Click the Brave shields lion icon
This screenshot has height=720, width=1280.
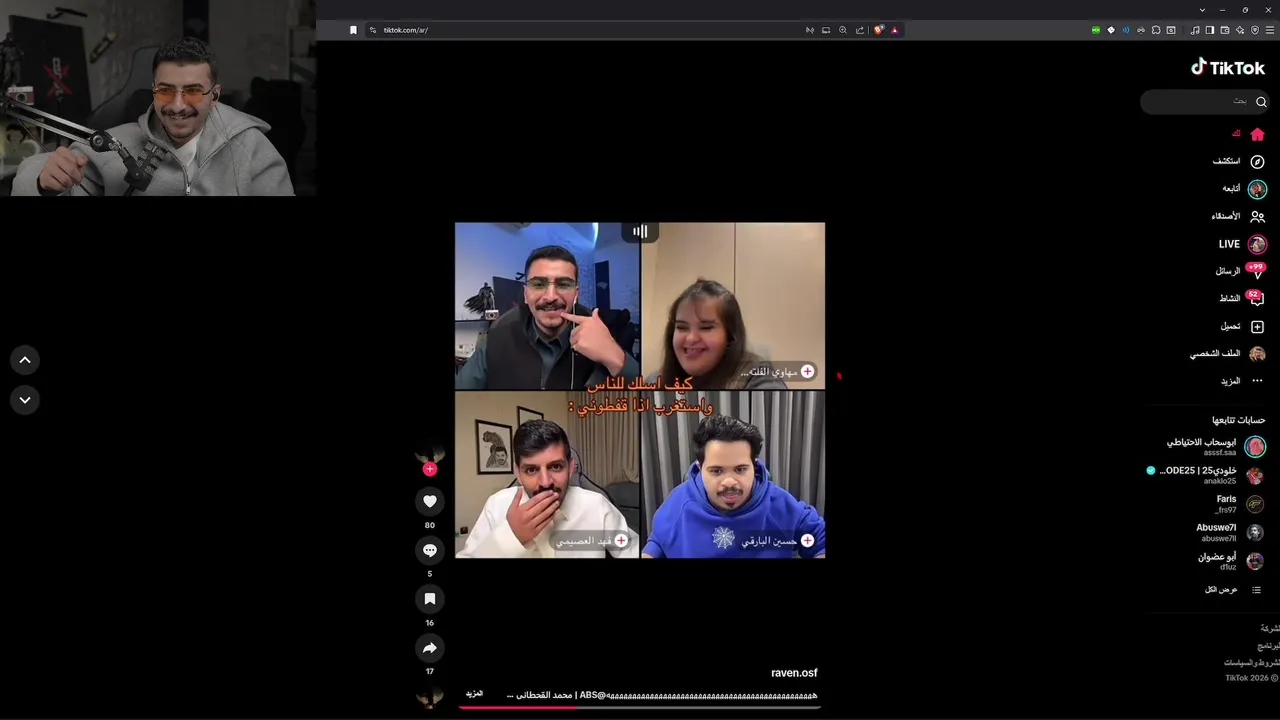878,30
